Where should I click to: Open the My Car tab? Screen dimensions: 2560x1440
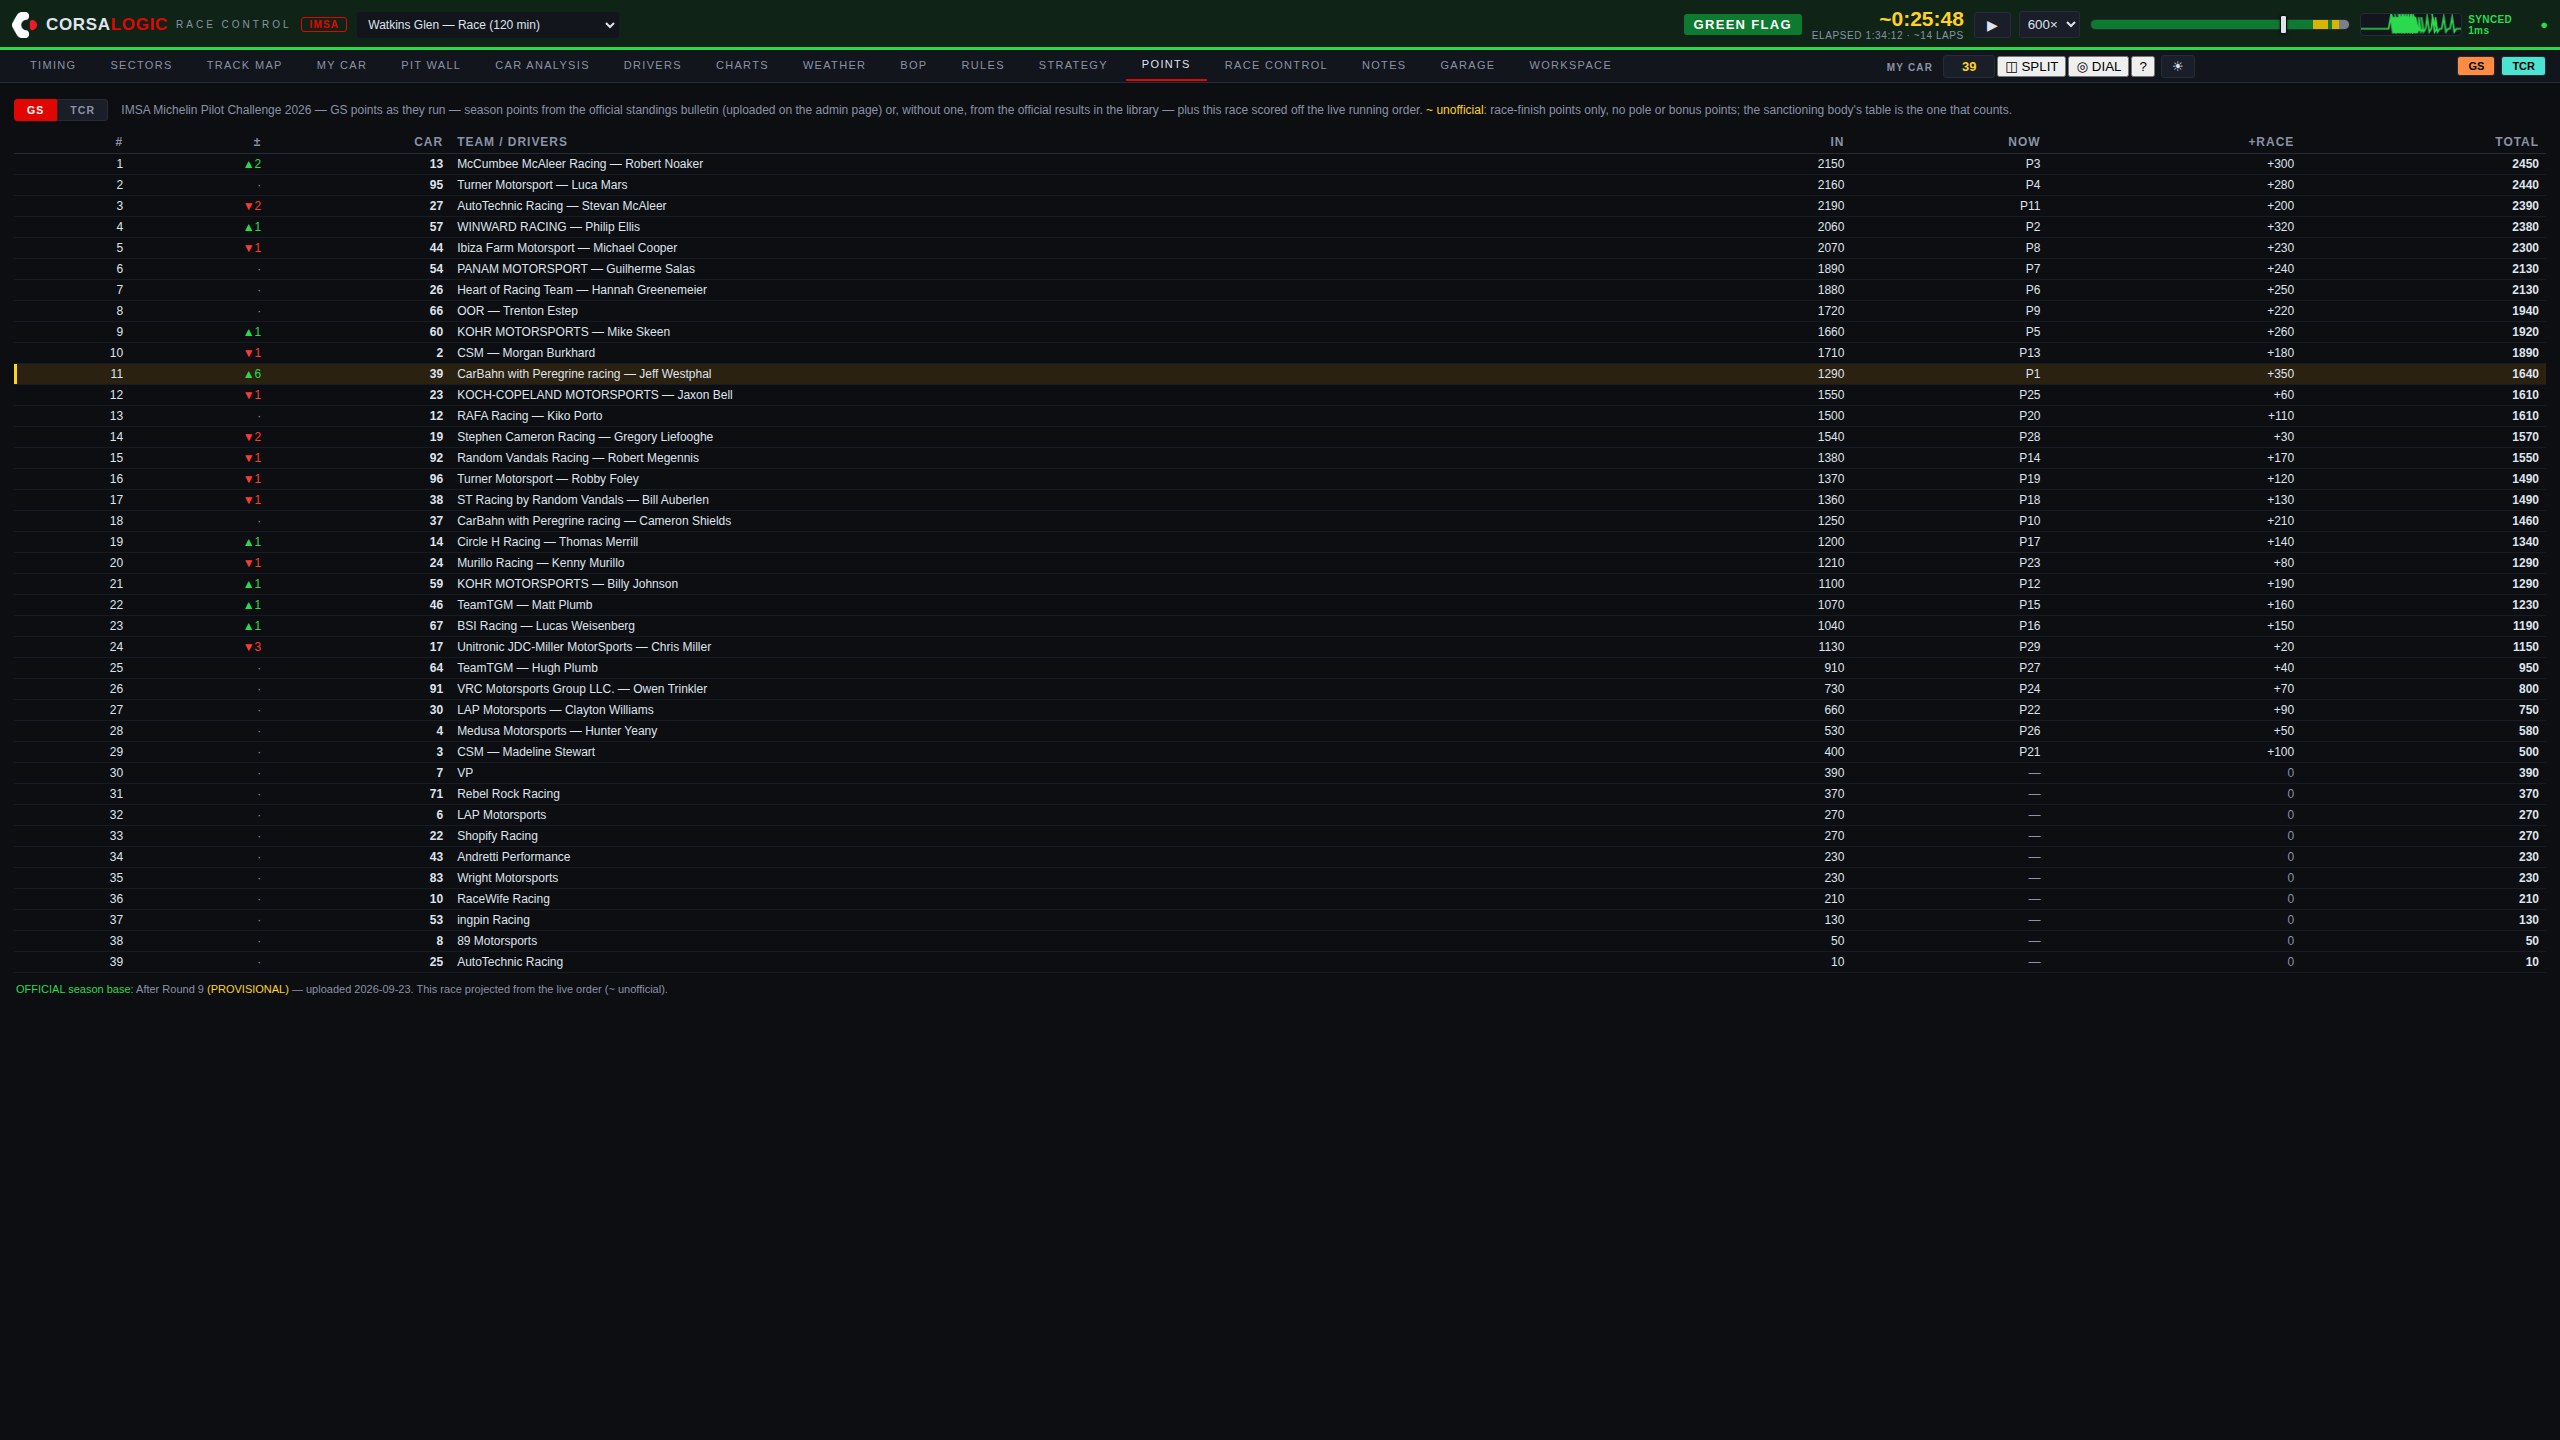click(341, 65)
